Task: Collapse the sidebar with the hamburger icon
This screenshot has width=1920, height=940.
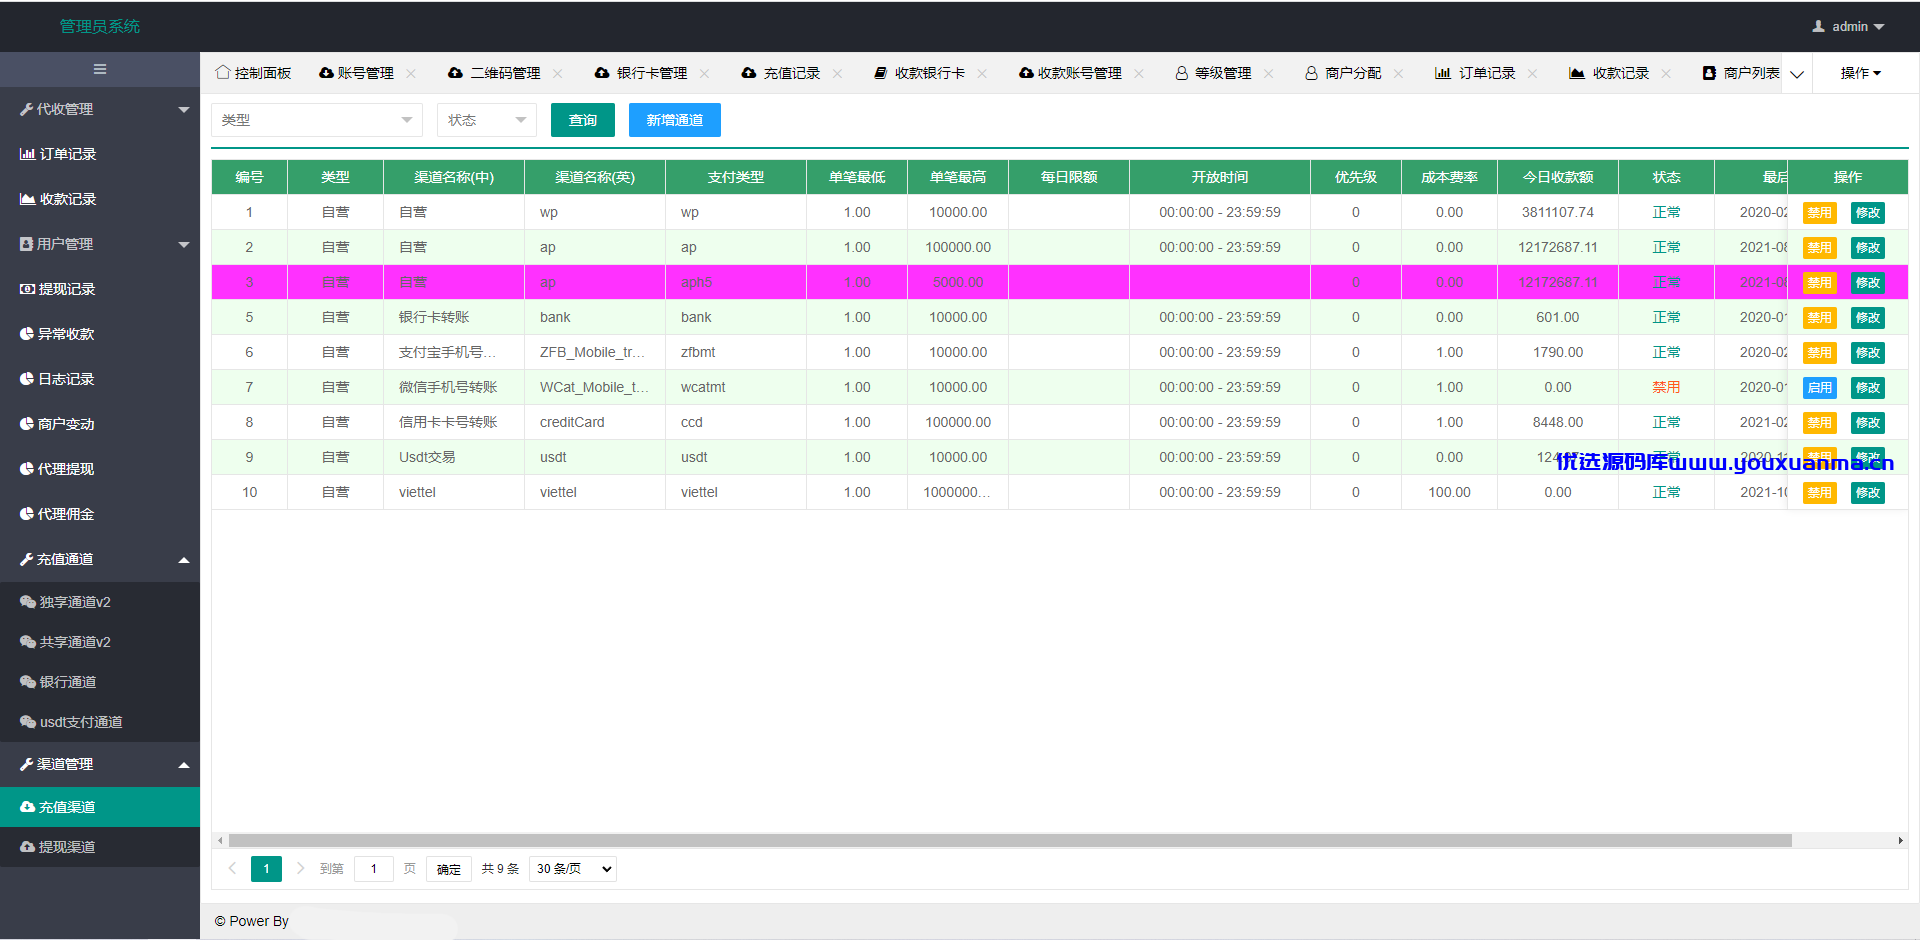Action: (100, 69)
